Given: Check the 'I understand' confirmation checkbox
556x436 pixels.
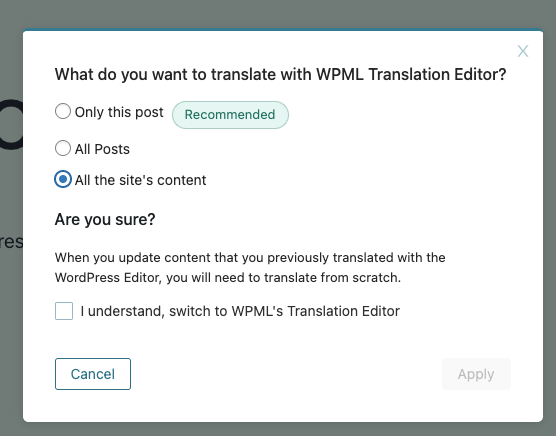Looking at the screenshot, I should pyautogui.click(x=64, y=311).
